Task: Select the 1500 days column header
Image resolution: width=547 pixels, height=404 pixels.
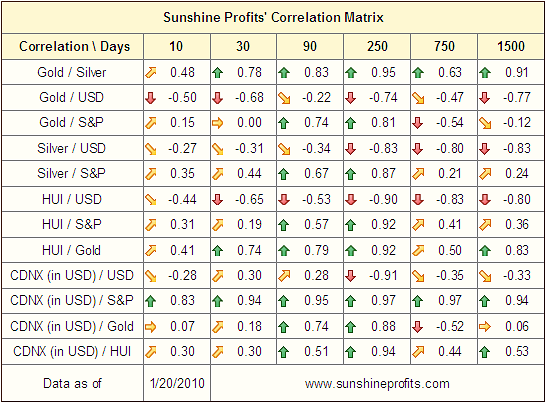Action: coord(511,46)
